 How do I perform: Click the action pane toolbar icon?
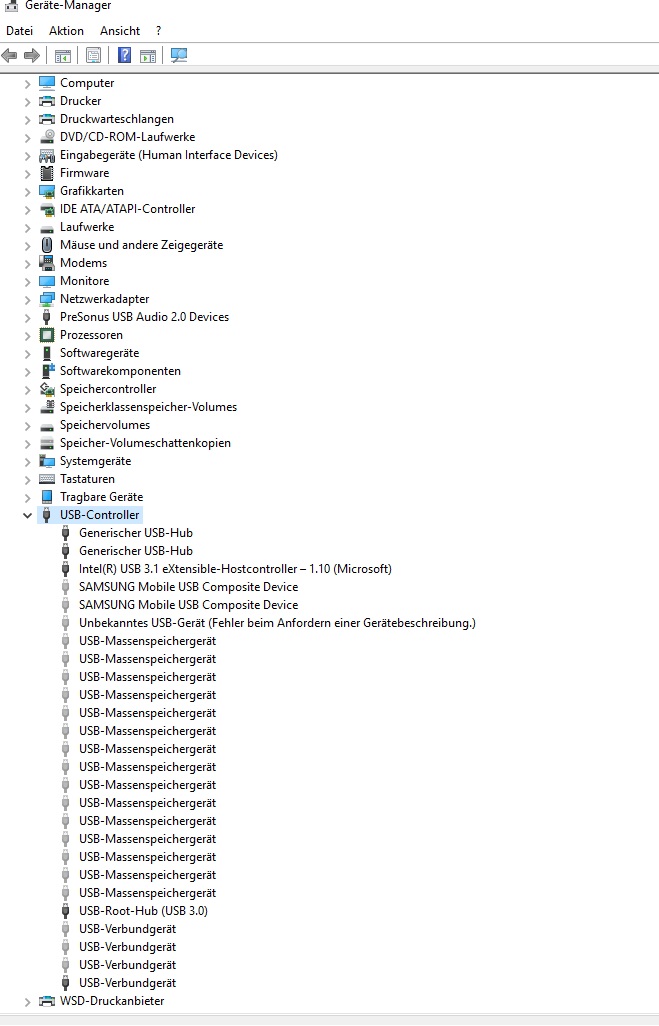[x=148, y=56]
